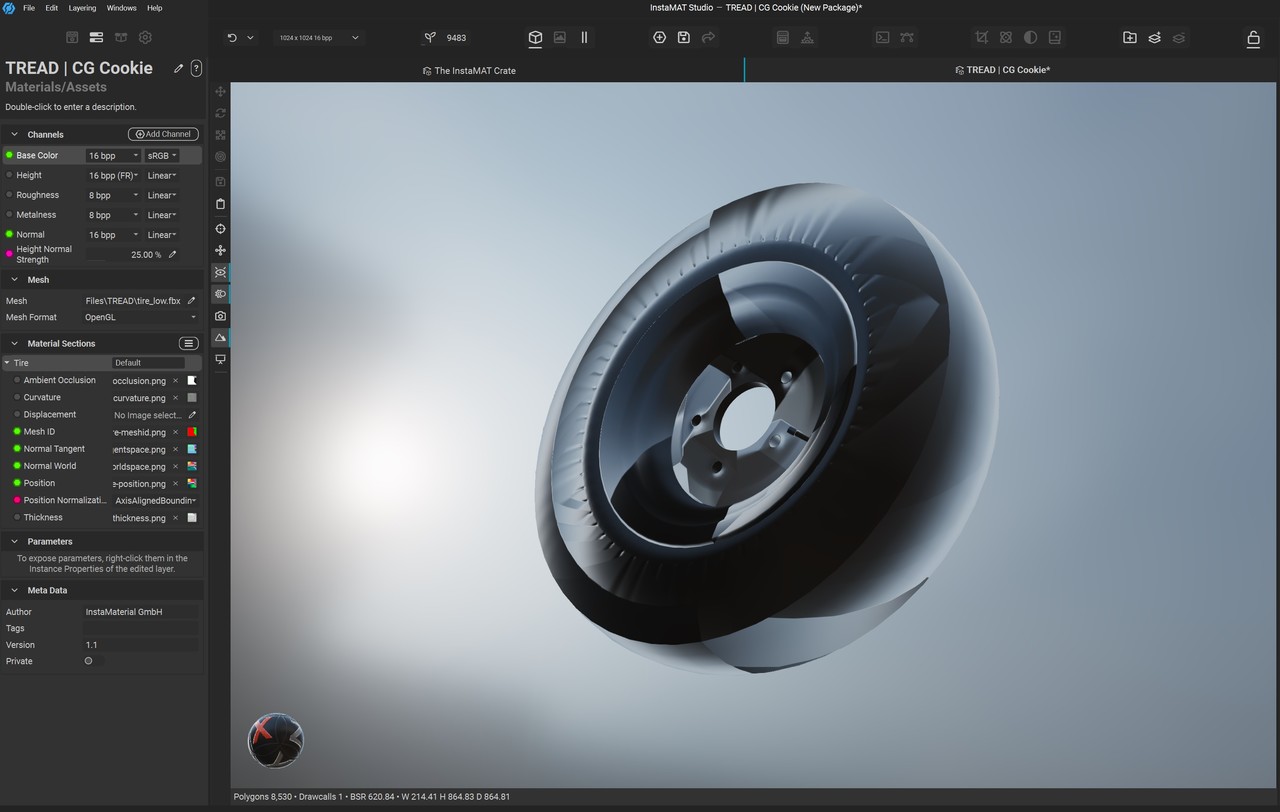Click the curve nodes icon
Viewport: 1280px width, 812px height.
click(907, 38)
